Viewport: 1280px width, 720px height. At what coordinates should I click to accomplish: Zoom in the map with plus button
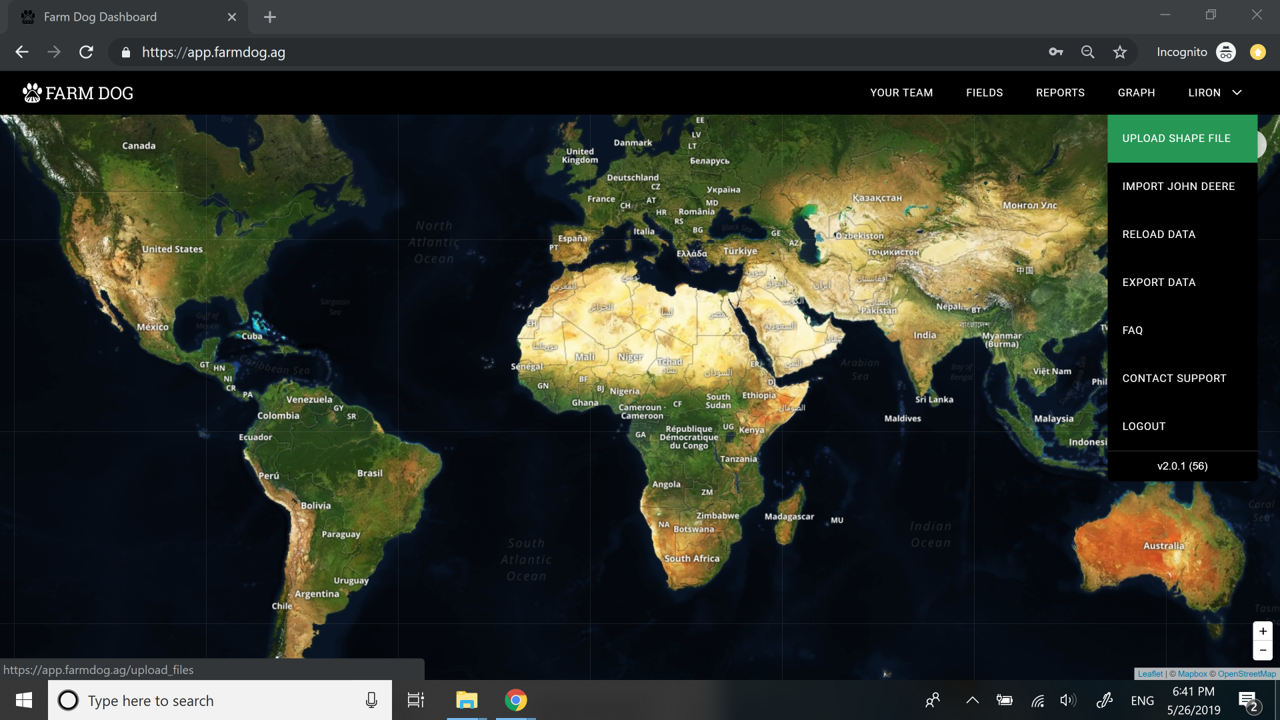point(1263,631)
